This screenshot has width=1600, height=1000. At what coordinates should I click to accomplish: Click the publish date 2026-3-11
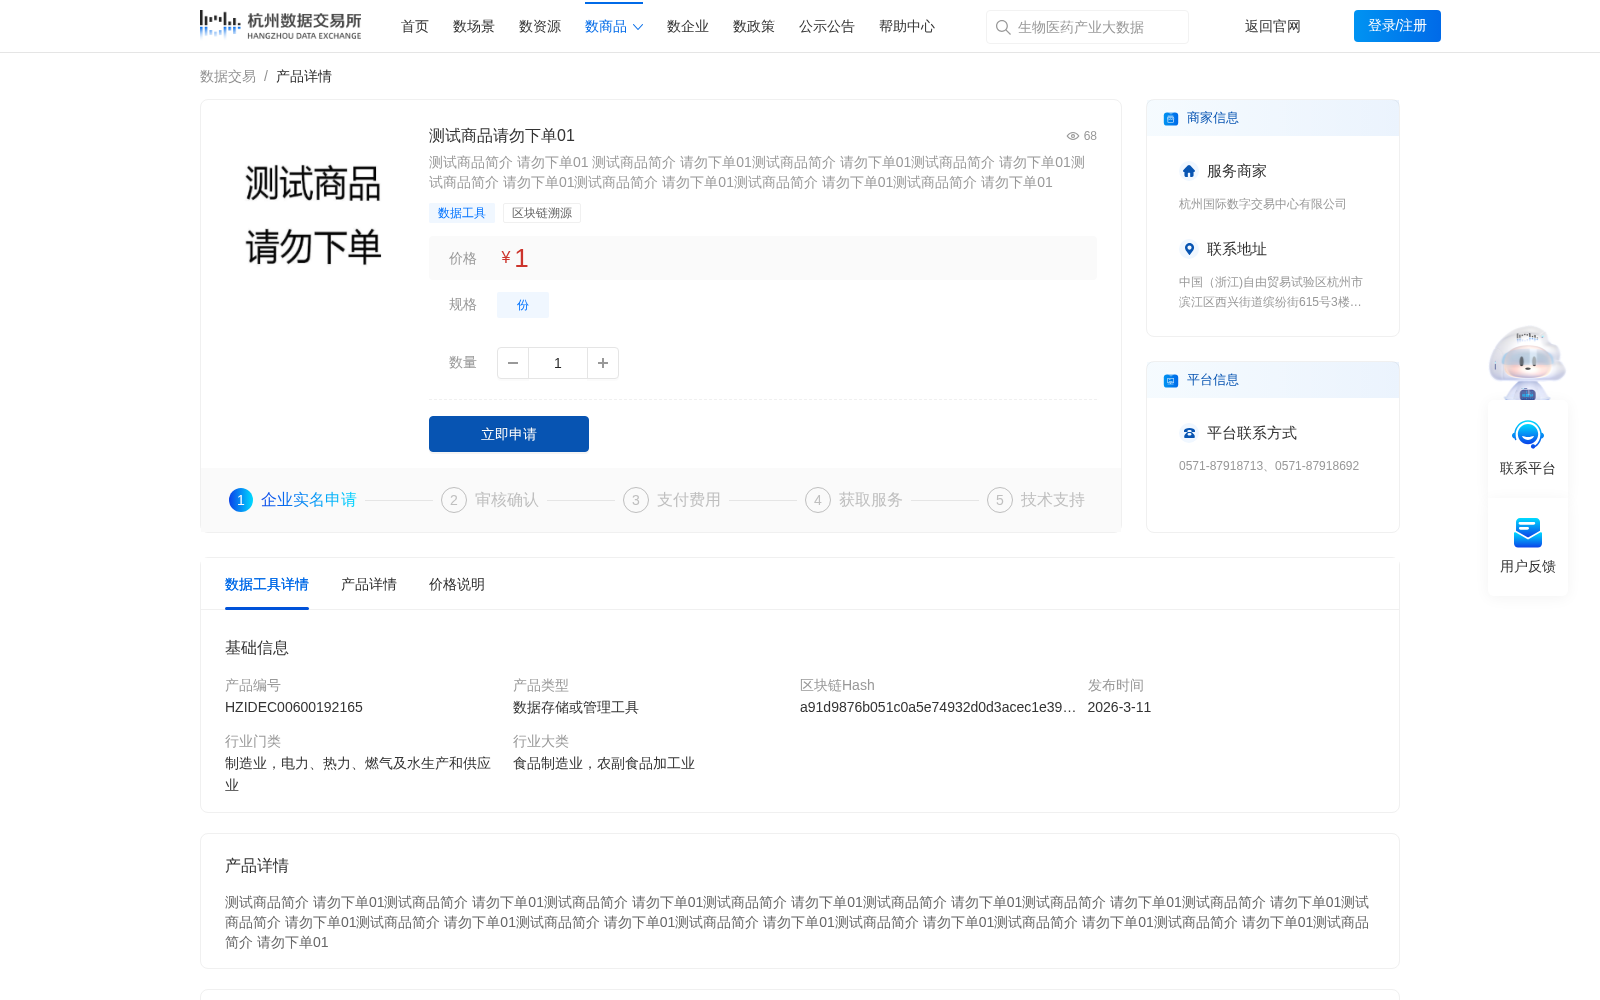point(1119,707)
